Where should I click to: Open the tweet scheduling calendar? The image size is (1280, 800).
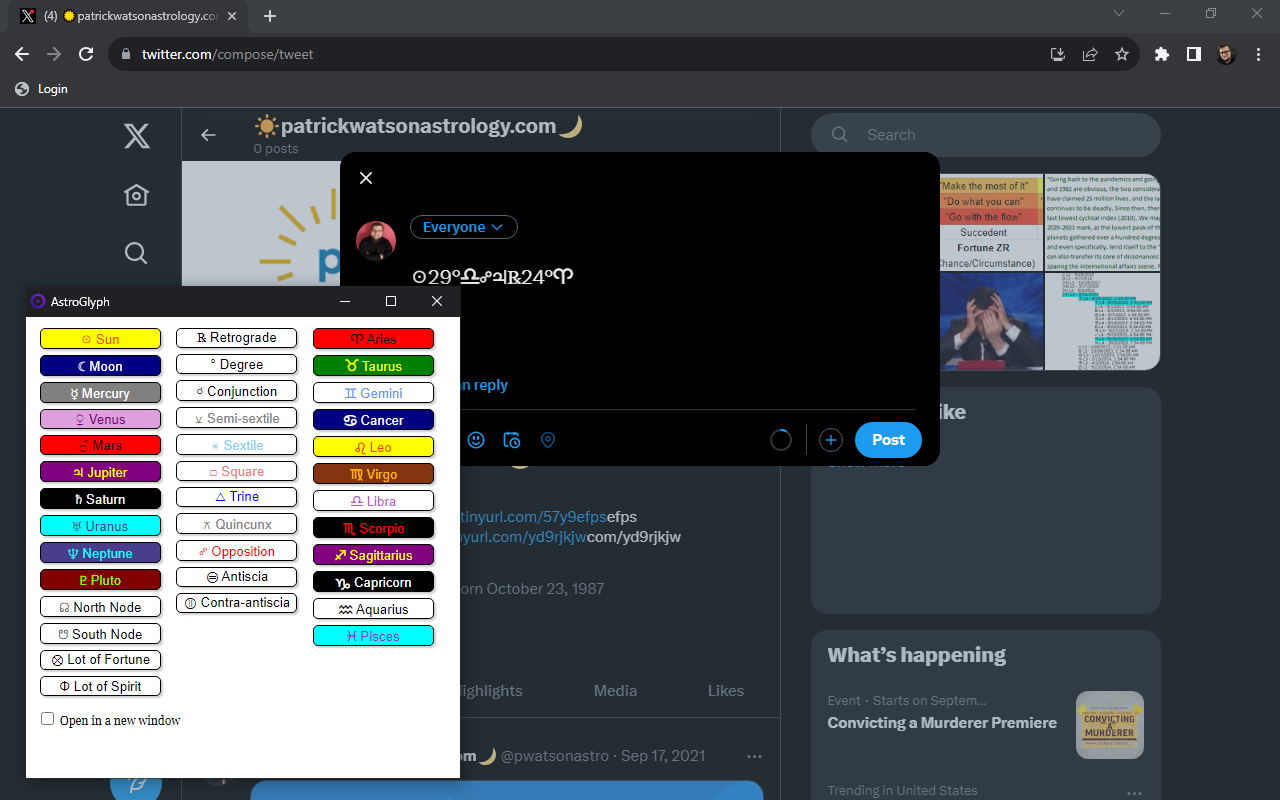[x=511, y=440]
